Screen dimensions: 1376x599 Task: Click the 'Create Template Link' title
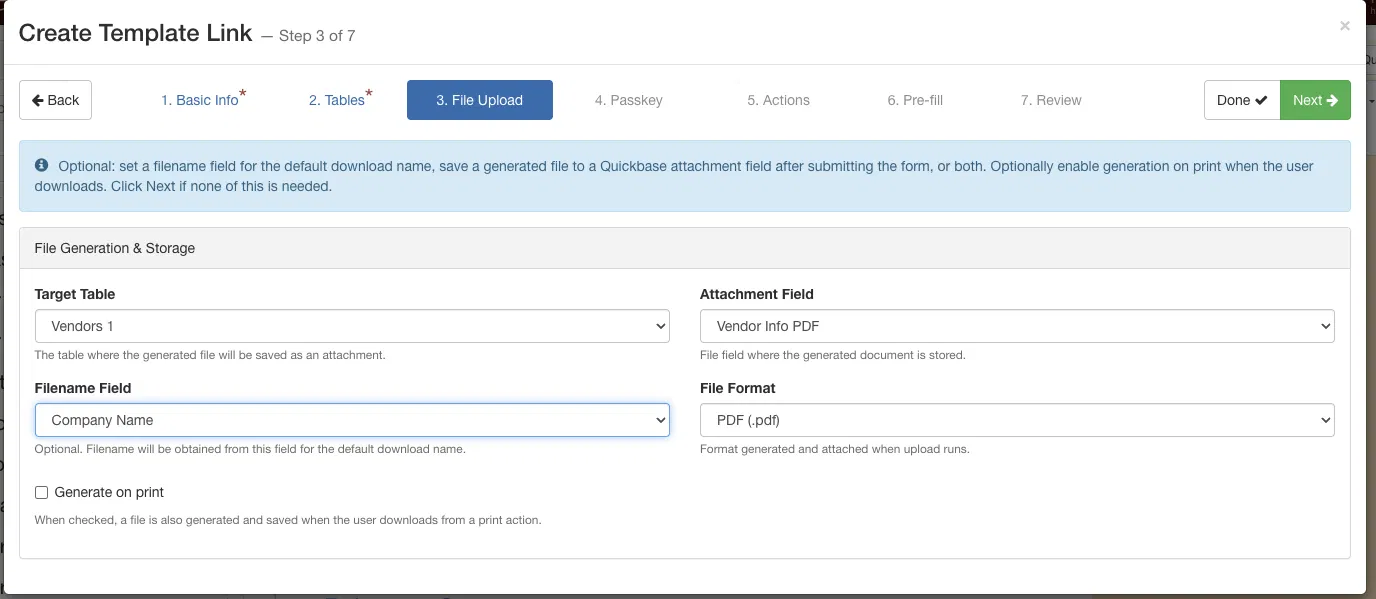136,33
